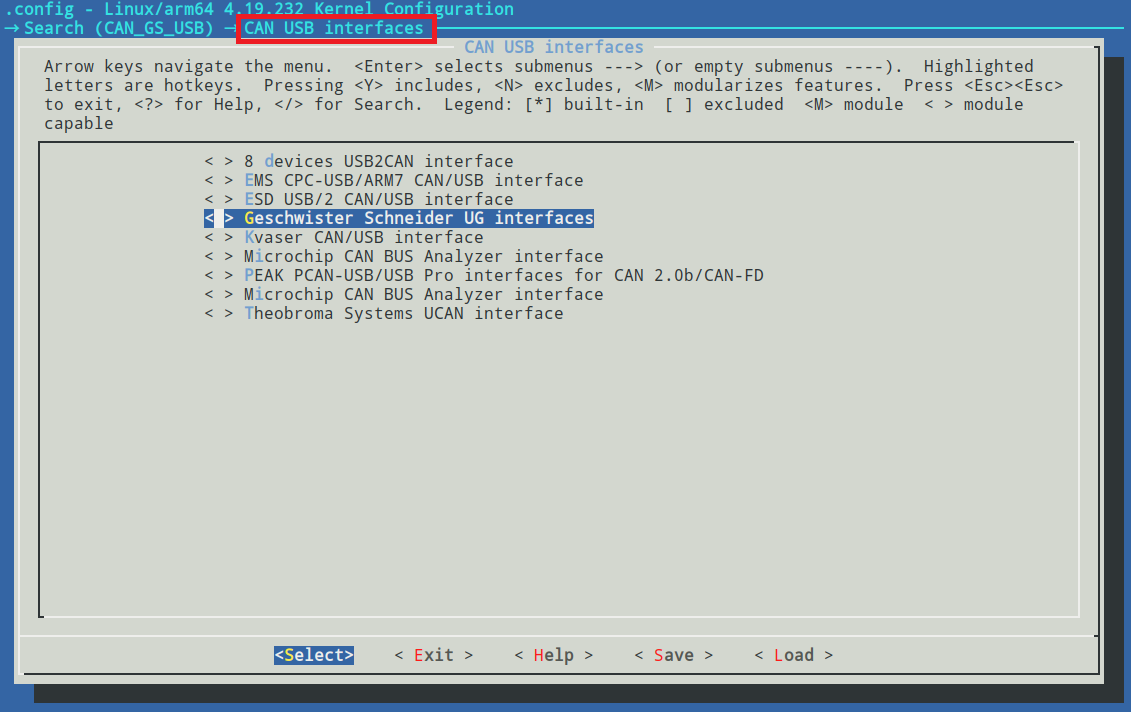
Task: Click the <Load> button
Action: pyautogui.click(x=793, y=655)
